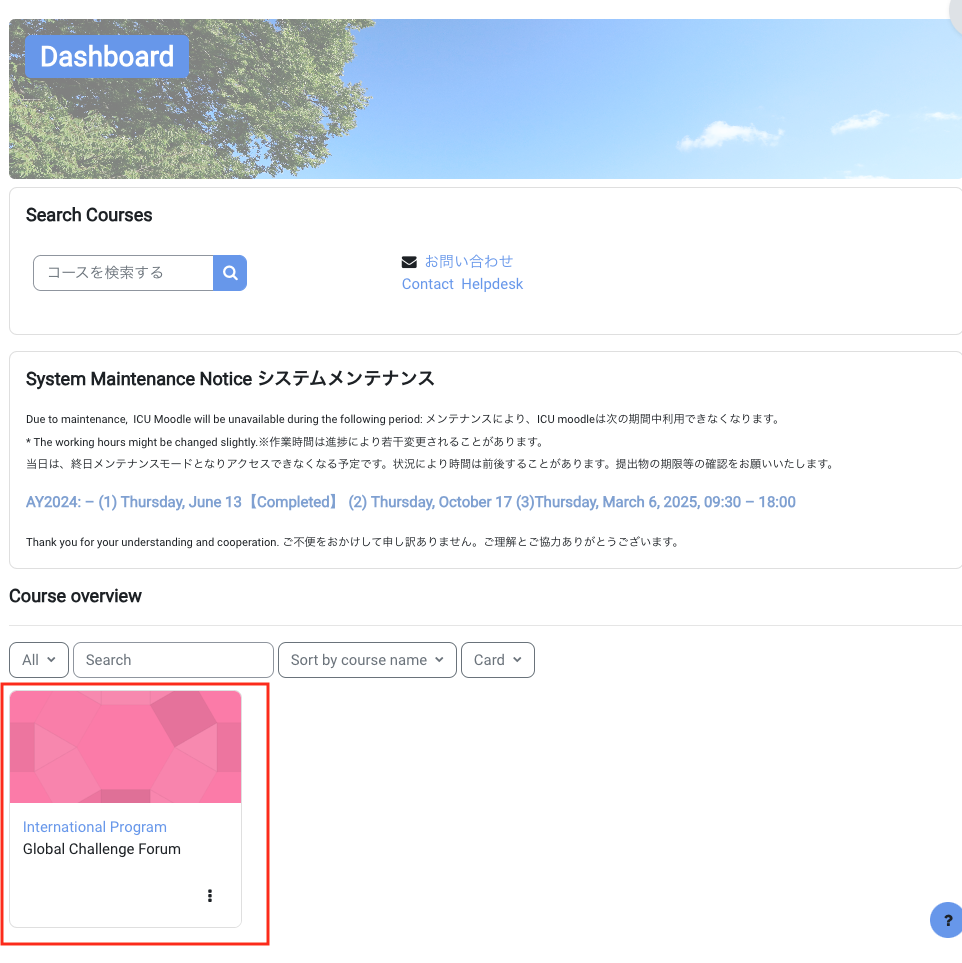Click the floating question mark help icon

coord(946,920)
